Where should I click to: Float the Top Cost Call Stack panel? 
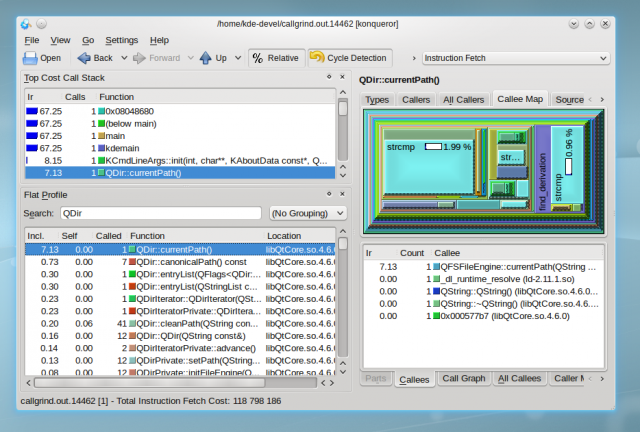(x=329, y=77)
